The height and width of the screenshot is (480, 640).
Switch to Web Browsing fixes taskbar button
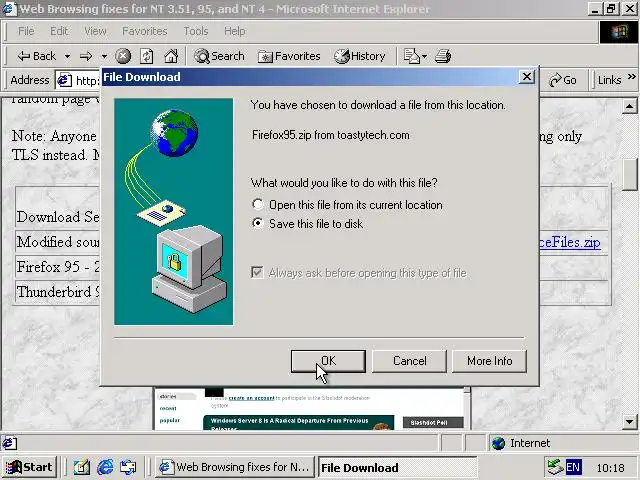pos(234,467)
